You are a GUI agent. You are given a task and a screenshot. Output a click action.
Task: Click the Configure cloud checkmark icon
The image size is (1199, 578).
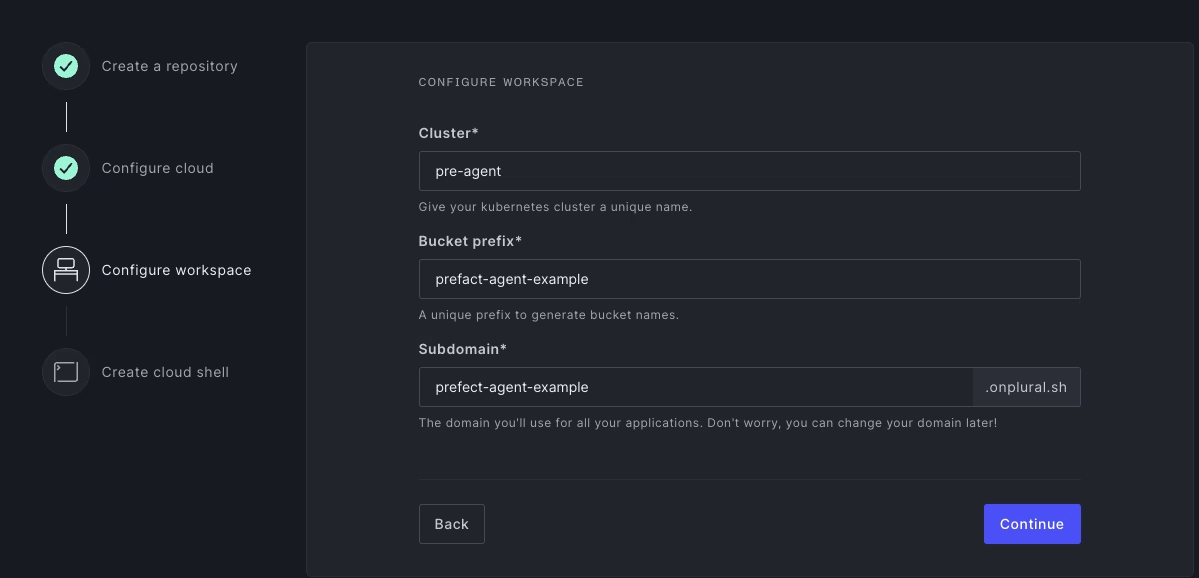pyautogui.click(x=66, y=168)
